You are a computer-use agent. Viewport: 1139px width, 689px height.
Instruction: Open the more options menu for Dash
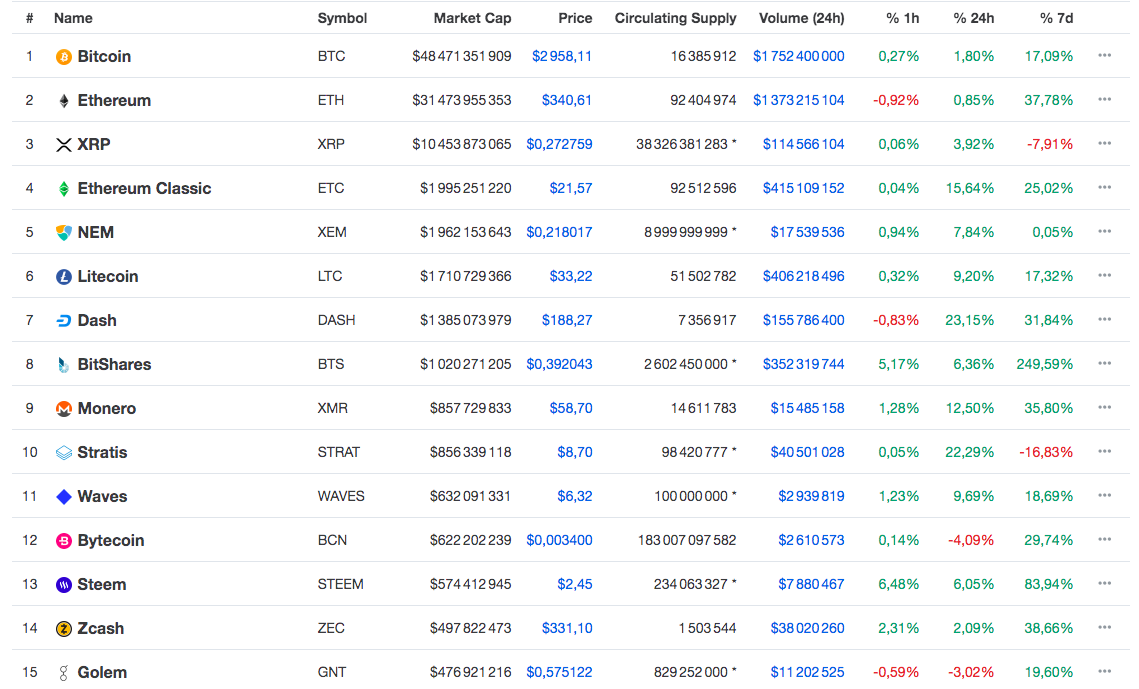(x=1105, y=320)
